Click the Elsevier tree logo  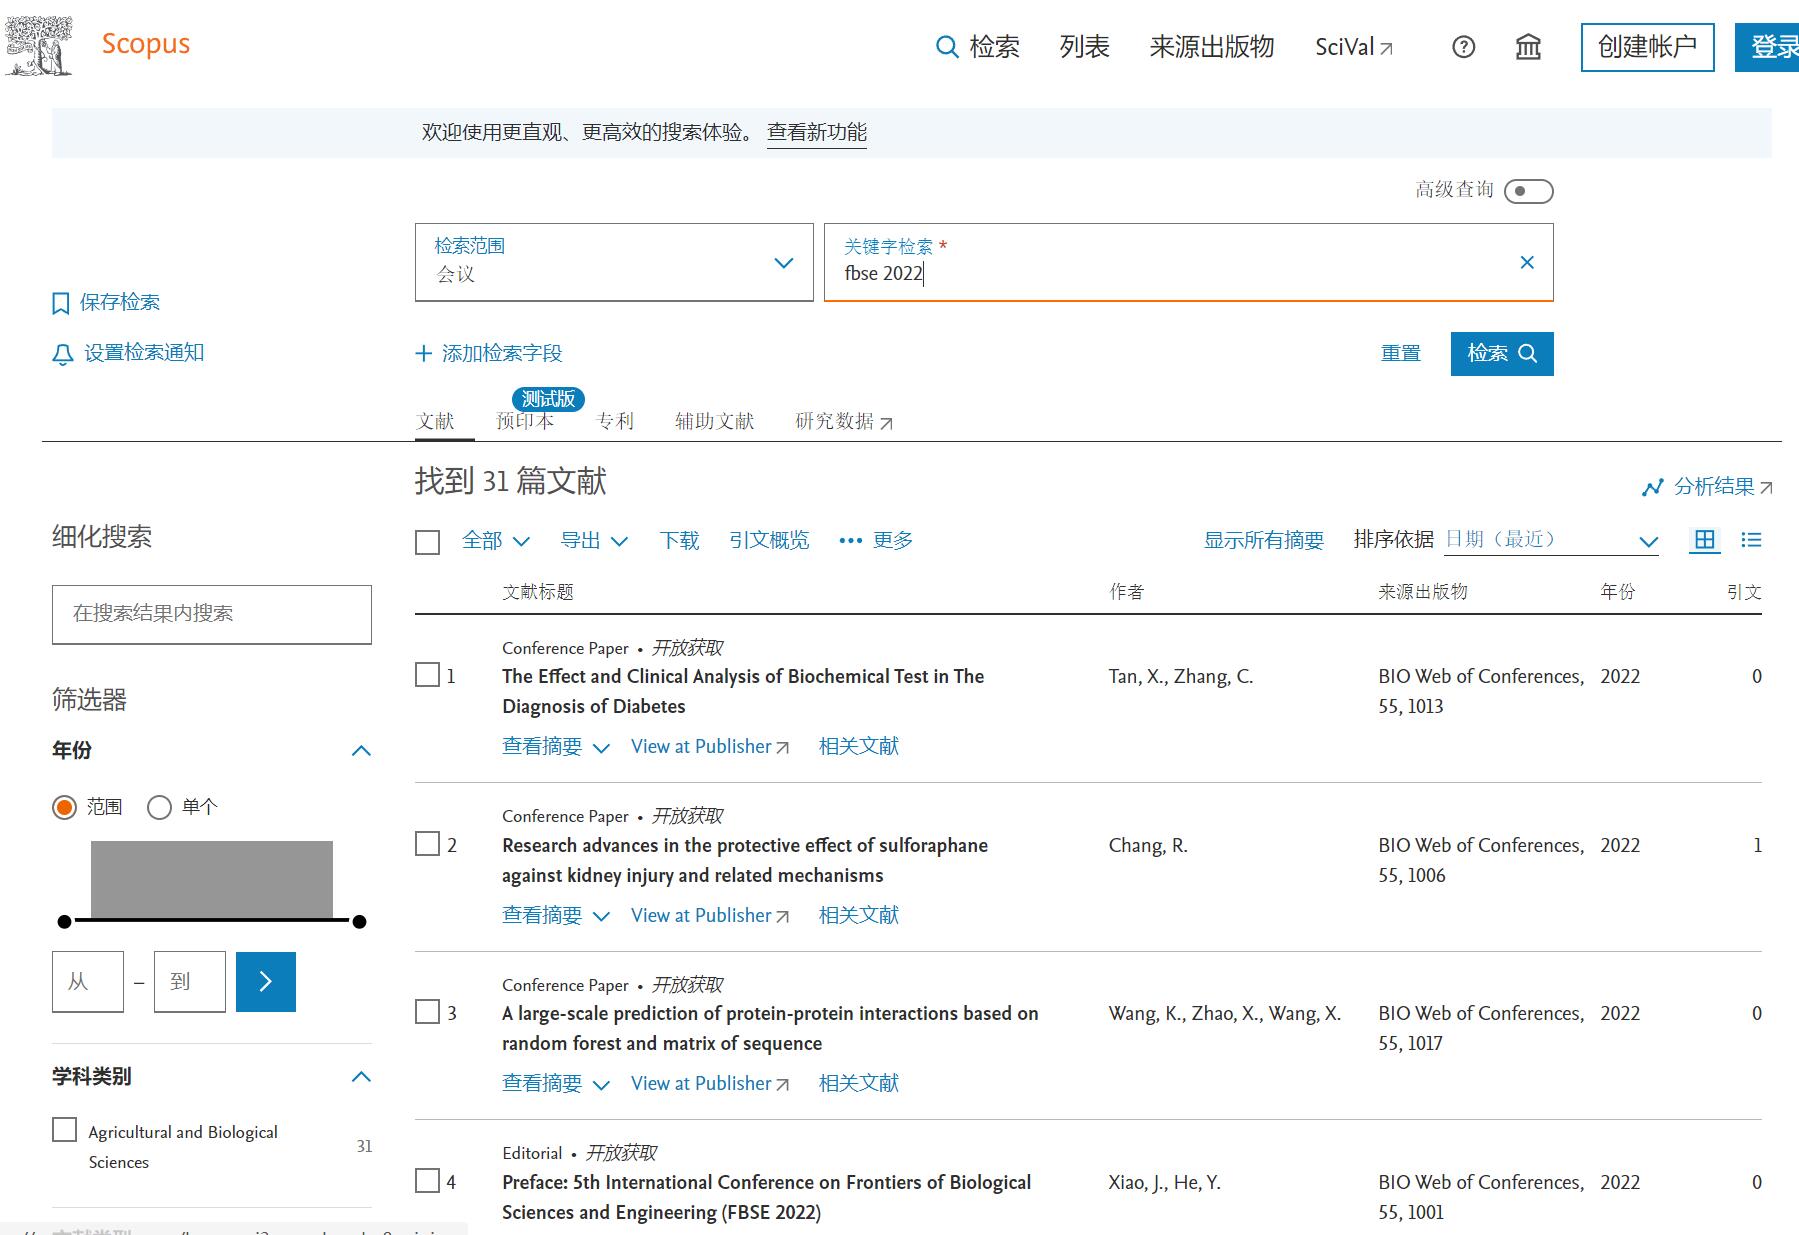[x=38, y=45]
